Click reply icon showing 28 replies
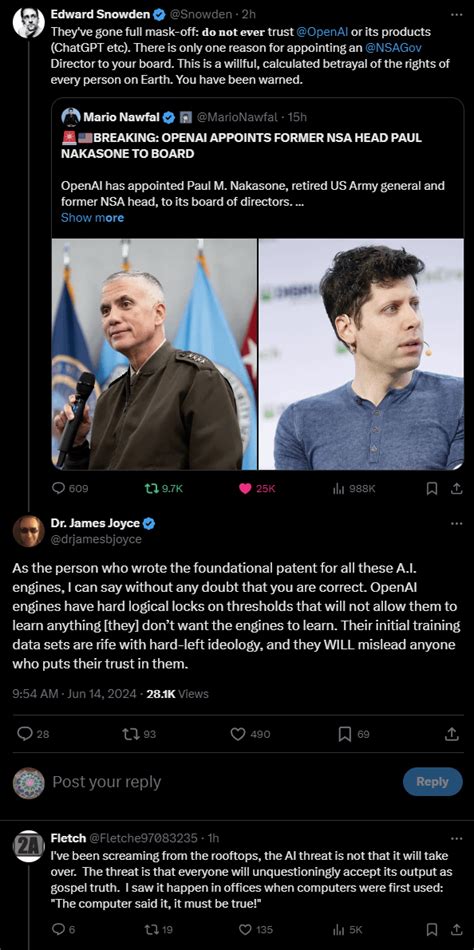 [x=24, y=734]
